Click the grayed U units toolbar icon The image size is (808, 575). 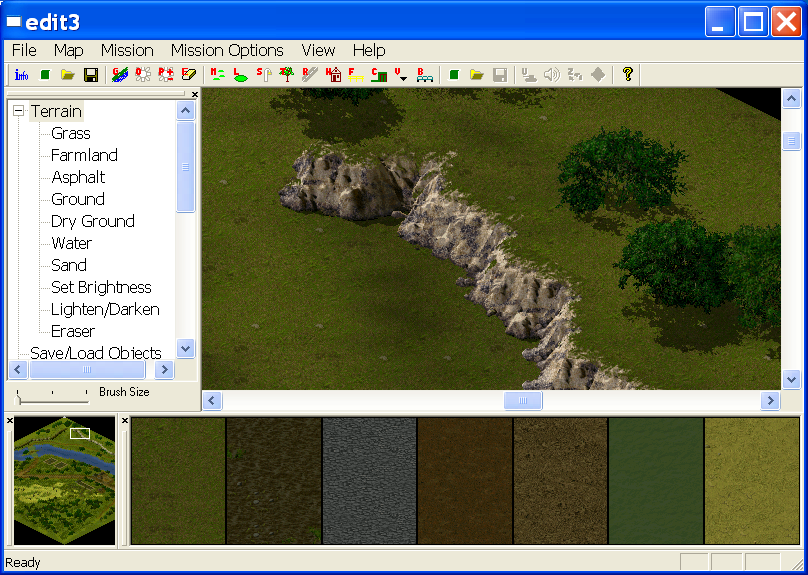[x=529, y=75]
